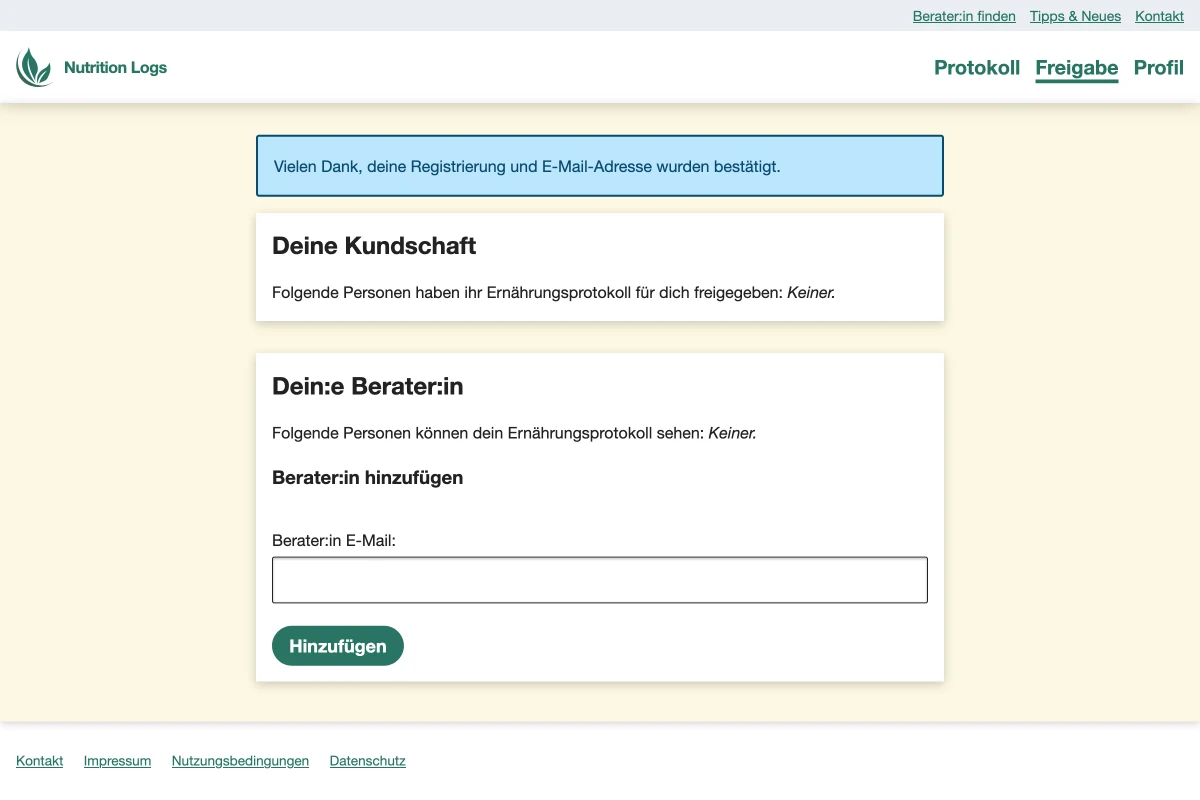
Task: Open the Protokoll navigation item
Action: point(977,68)
